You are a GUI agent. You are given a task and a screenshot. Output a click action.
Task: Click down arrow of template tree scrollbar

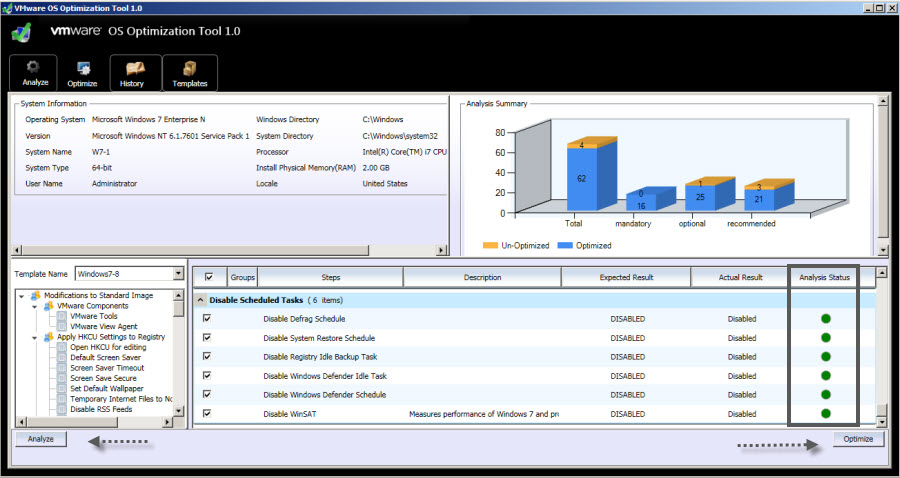click(x=179, y=411)
